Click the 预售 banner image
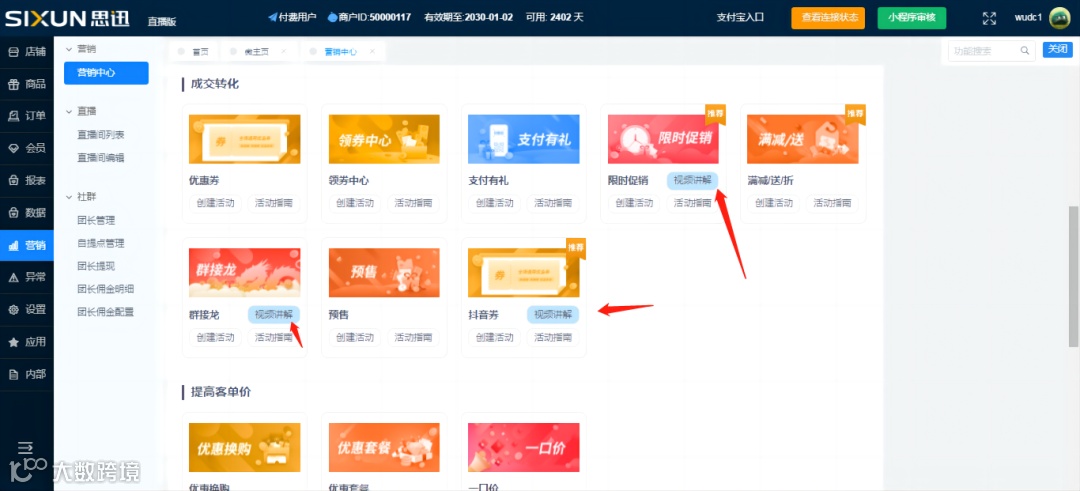 pos(384,273)
